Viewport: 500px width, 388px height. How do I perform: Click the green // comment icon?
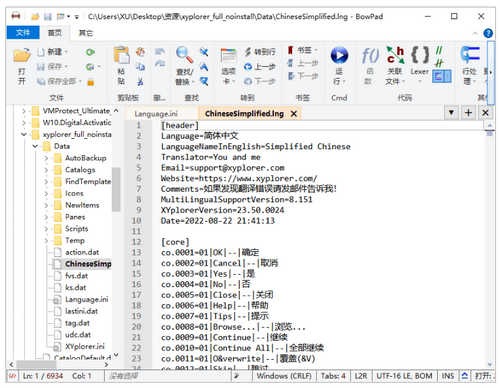click(x=439, y=51)
